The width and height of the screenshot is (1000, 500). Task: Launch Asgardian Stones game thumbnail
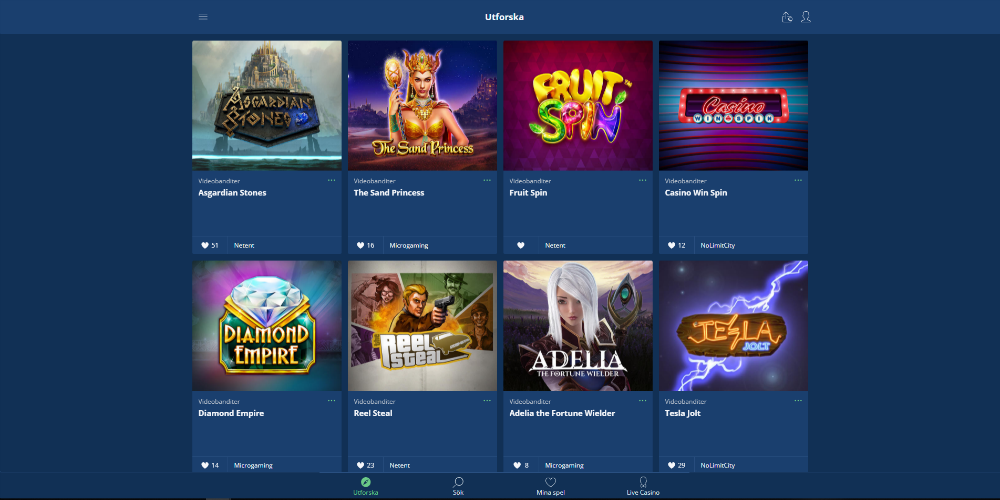[267, 106]
